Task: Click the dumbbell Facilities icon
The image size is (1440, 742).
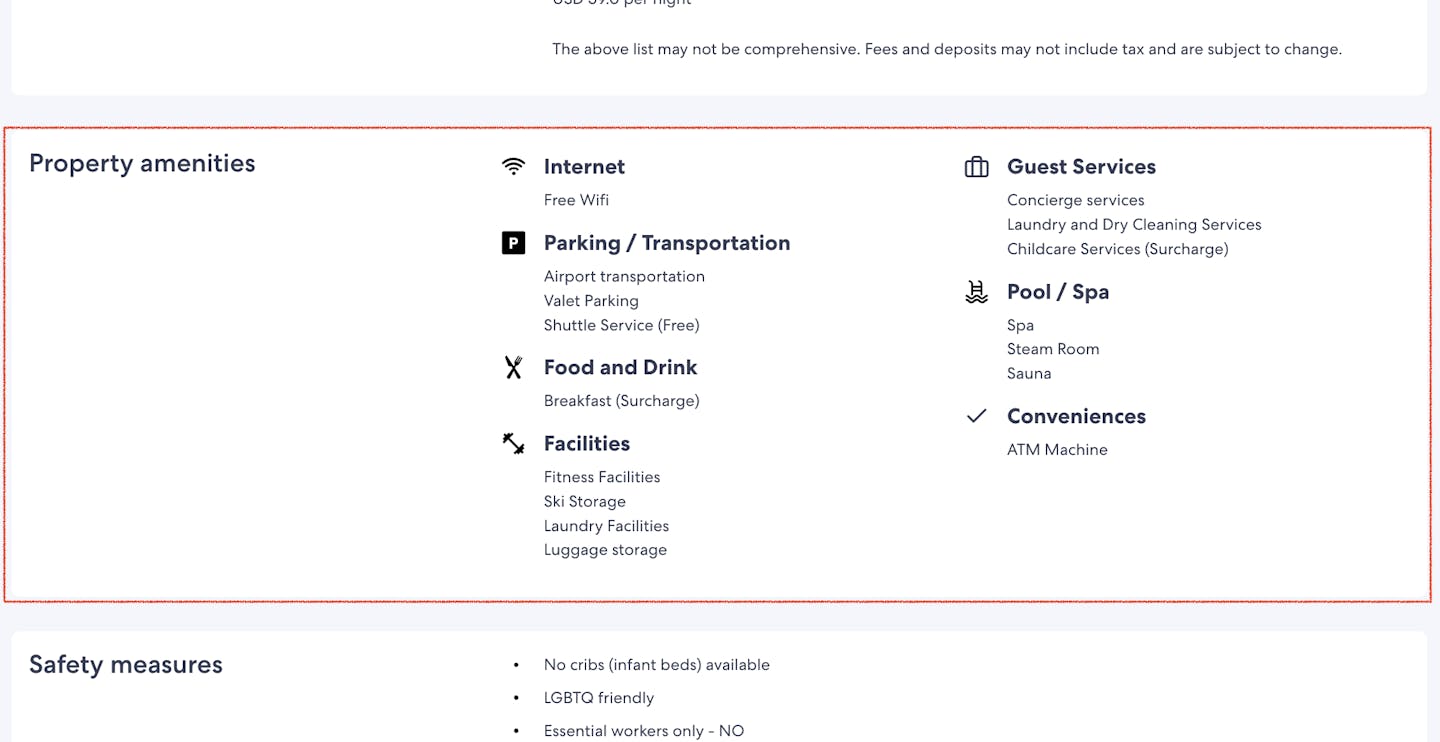Action: (513, 443)
